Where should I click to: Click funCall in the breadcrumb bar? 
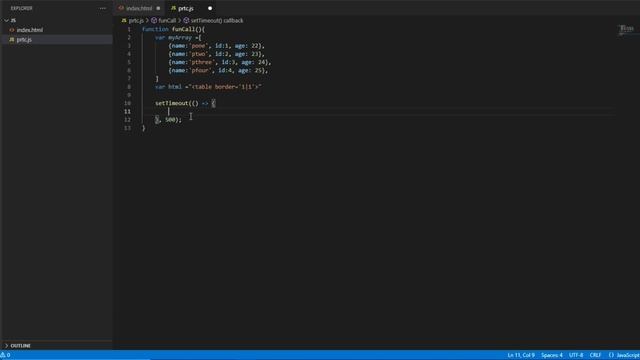point(167,20)
